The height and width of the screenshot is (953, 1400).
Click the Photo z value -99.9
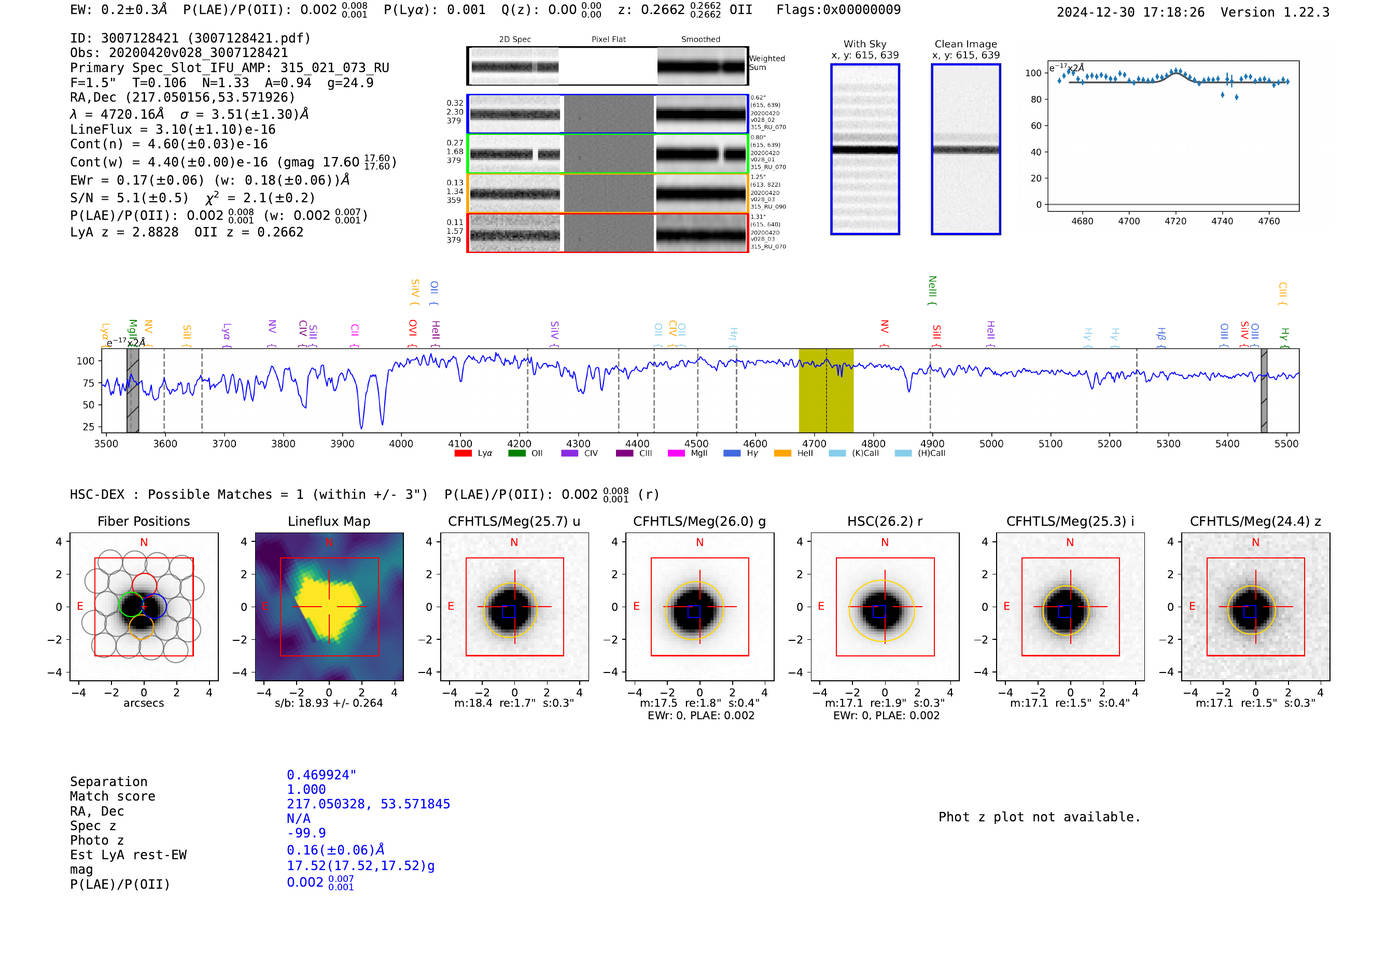click(x=306, y=833)
